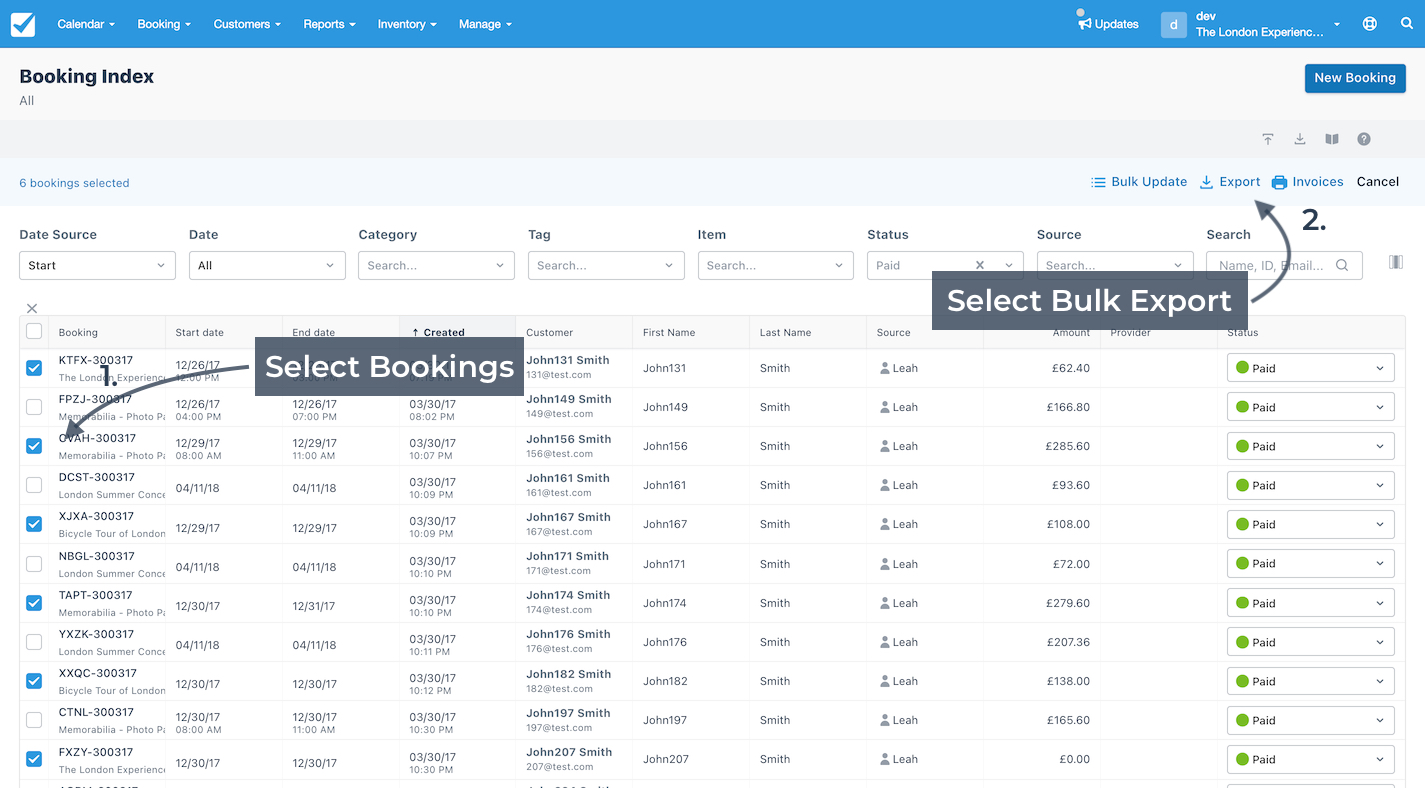Click the upload arrow toolbar icon
The width and height of the screenshot is (1425, 788).
[x=1268, y=139]
